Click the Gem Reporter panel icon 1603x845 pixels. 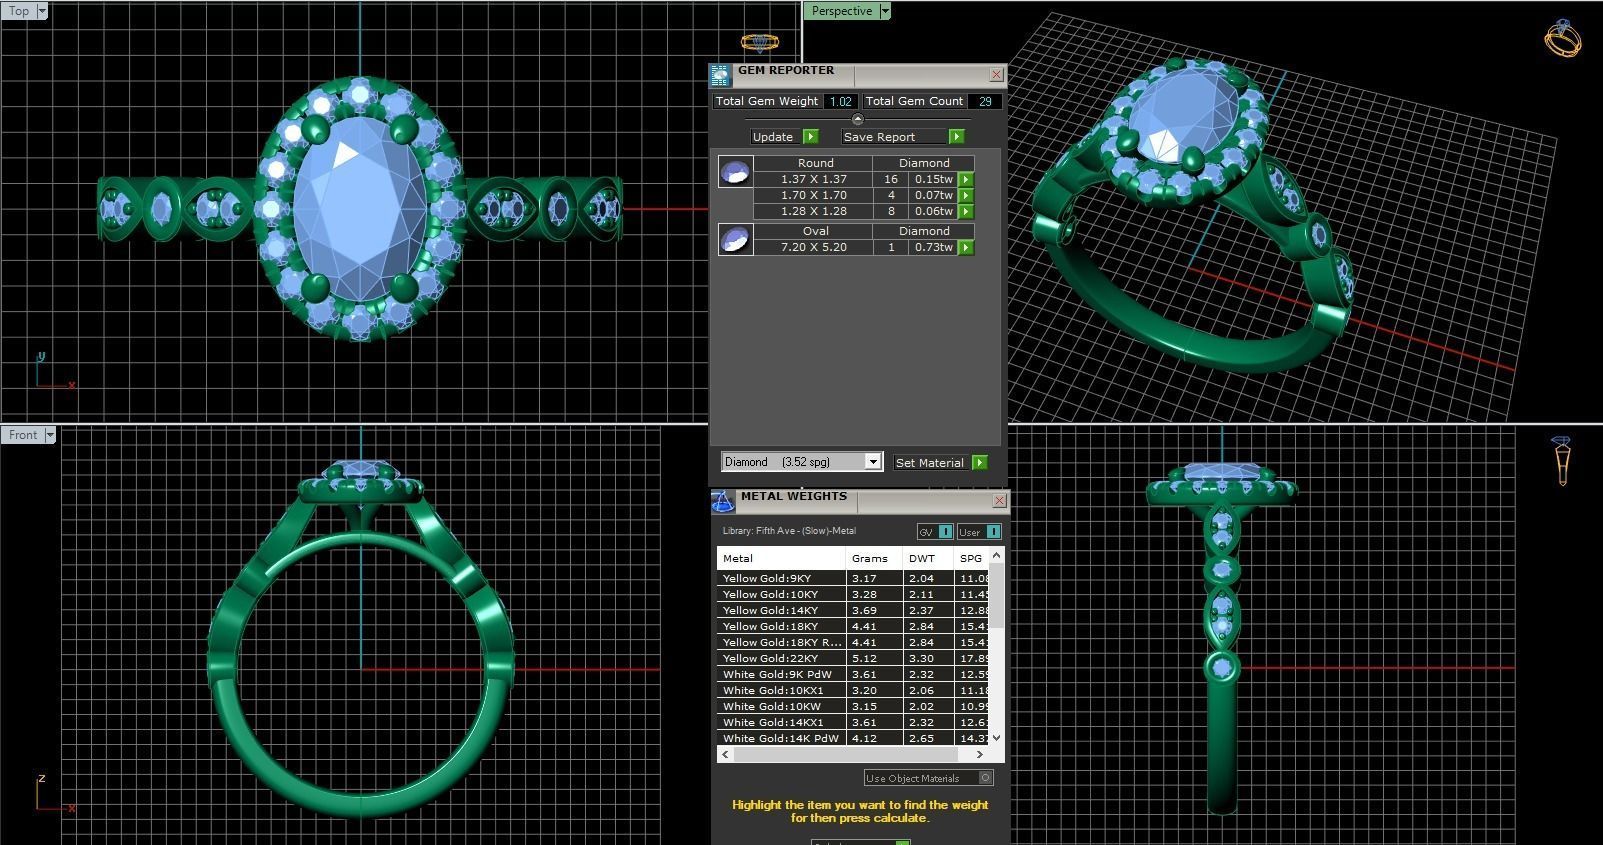[720, 76]
